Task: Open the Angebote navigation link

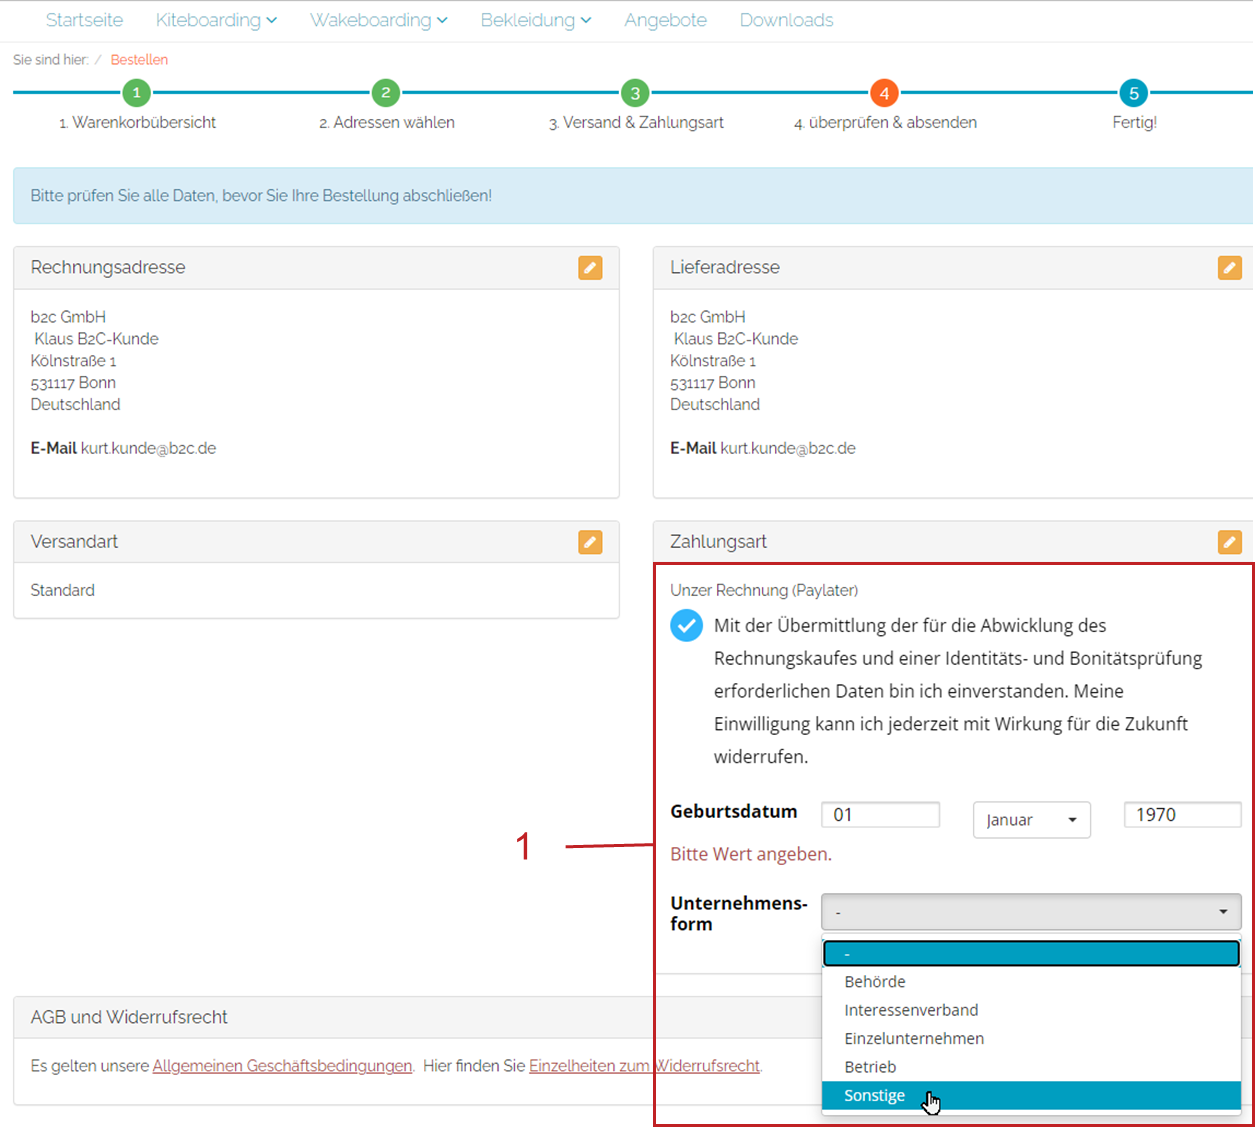Action: [x=665, y=20]
